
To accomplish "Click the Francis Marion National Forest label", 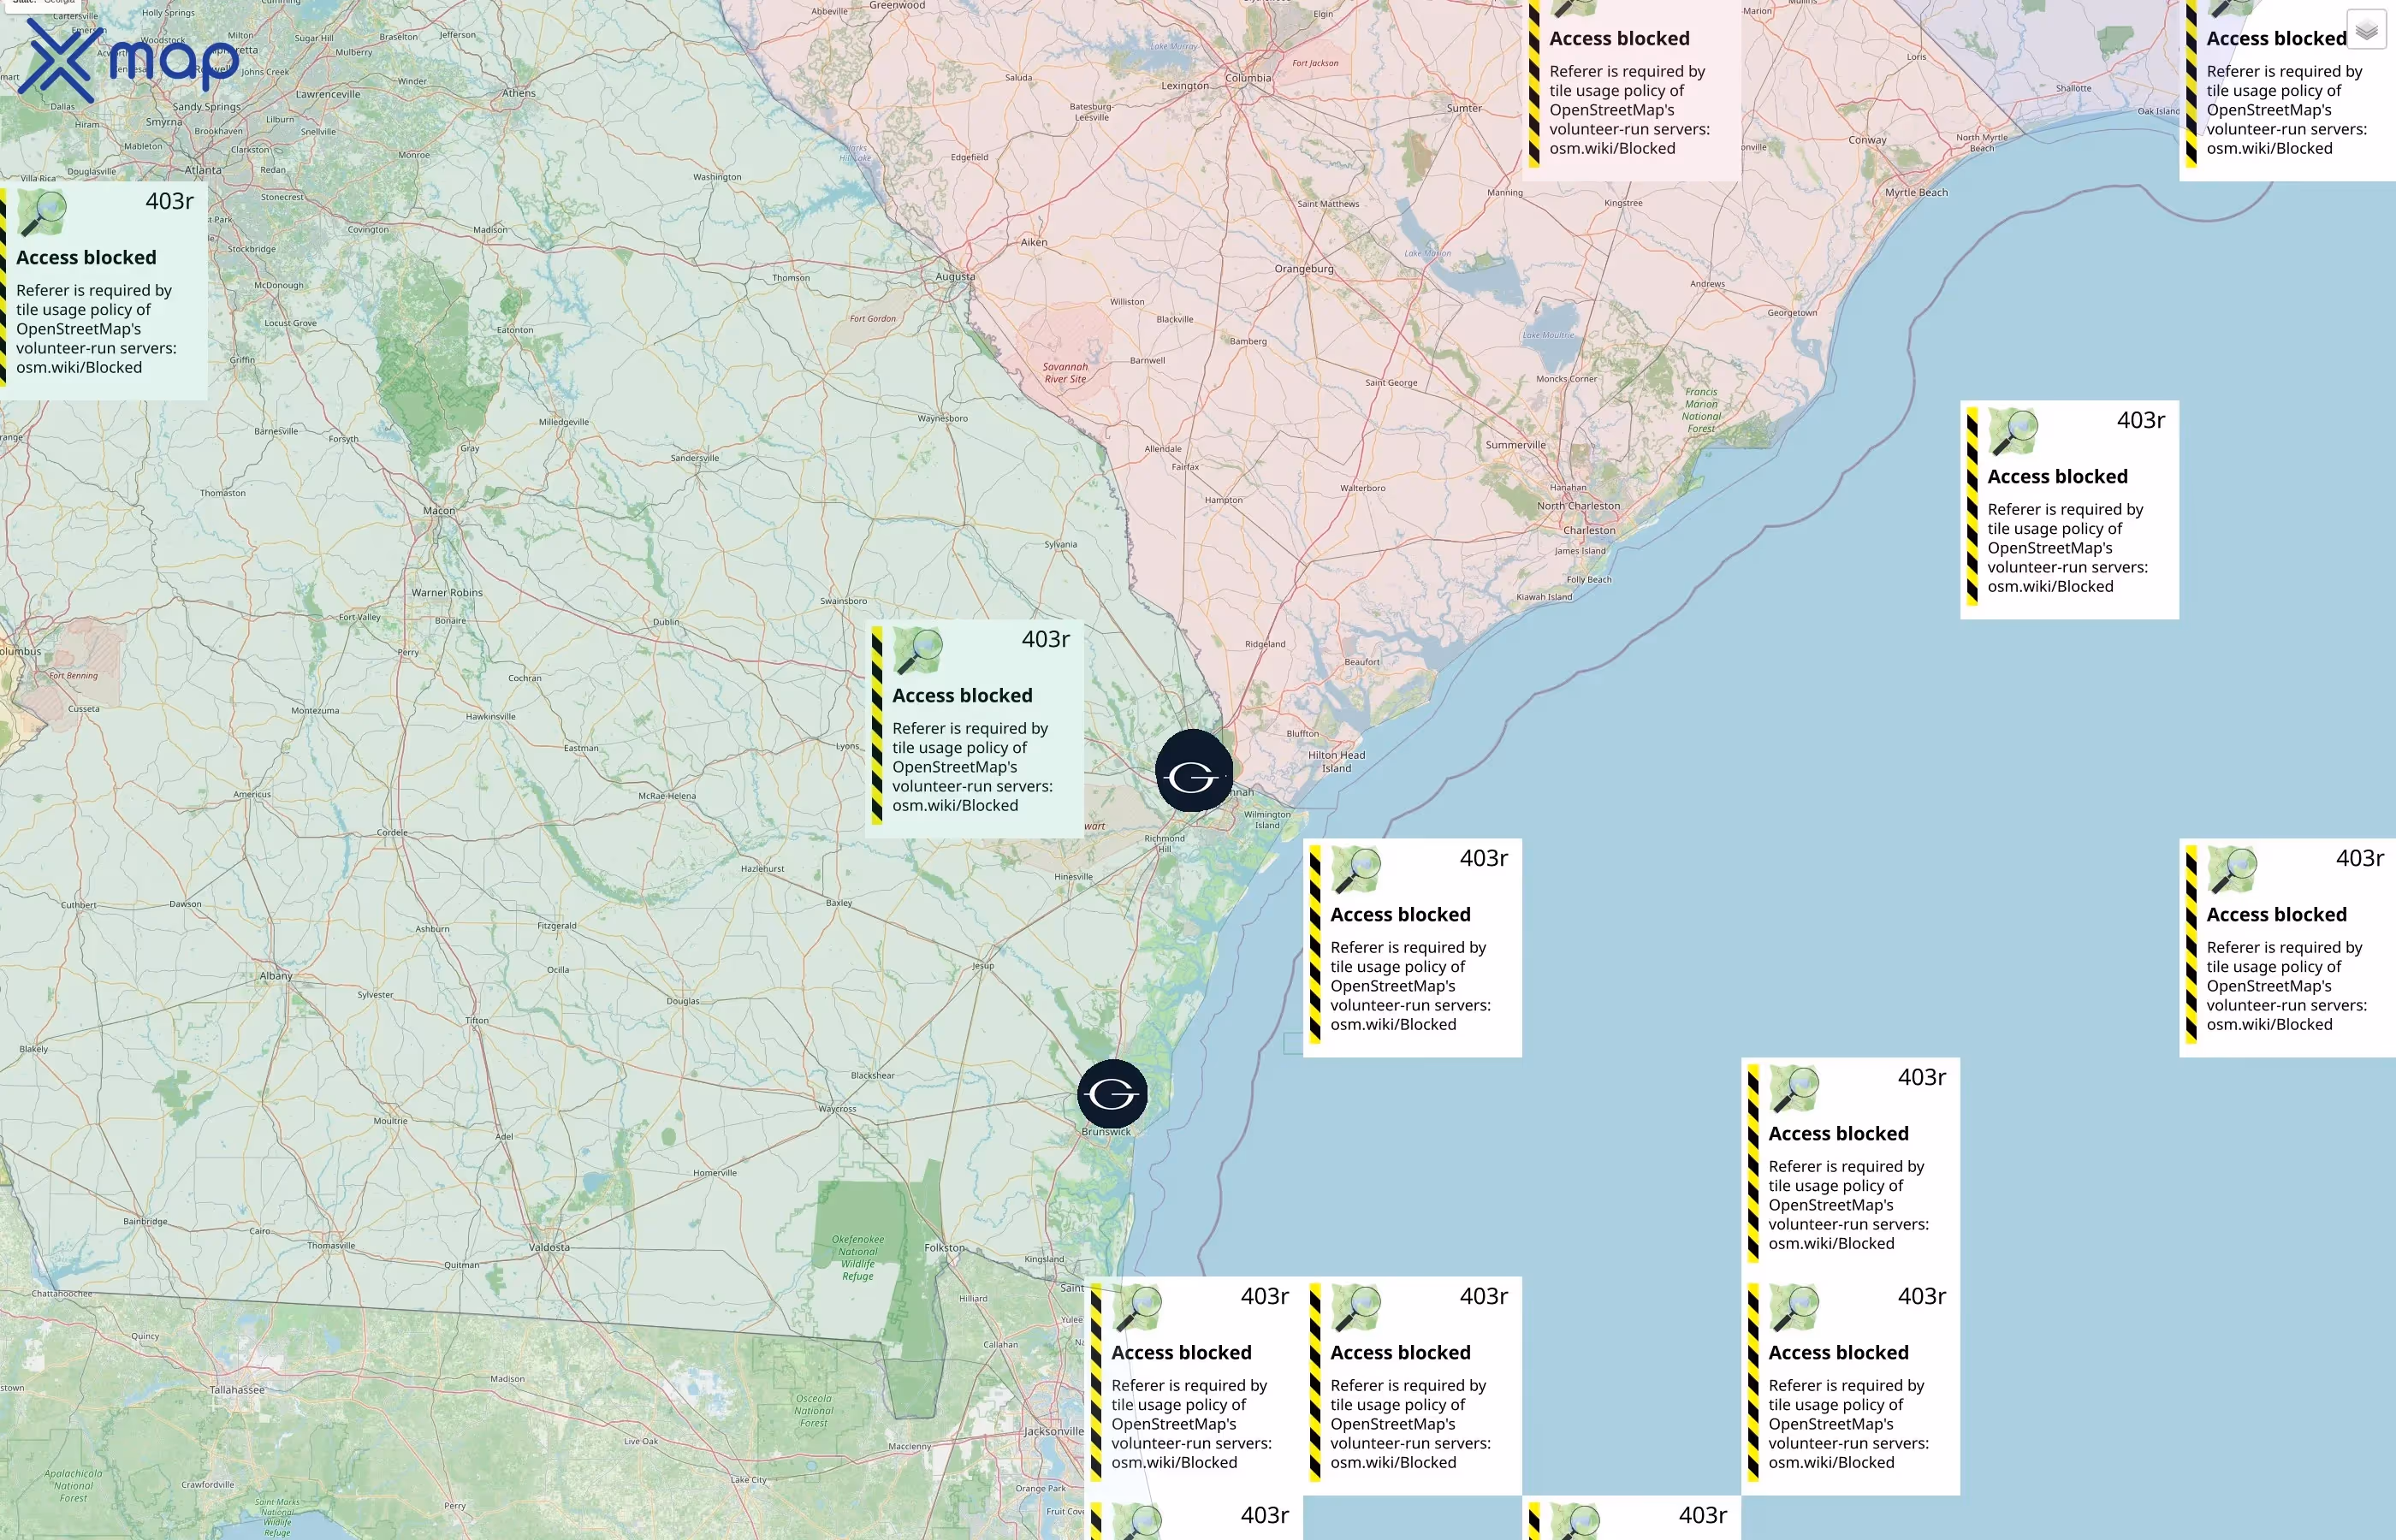I will pos(1701,410).
